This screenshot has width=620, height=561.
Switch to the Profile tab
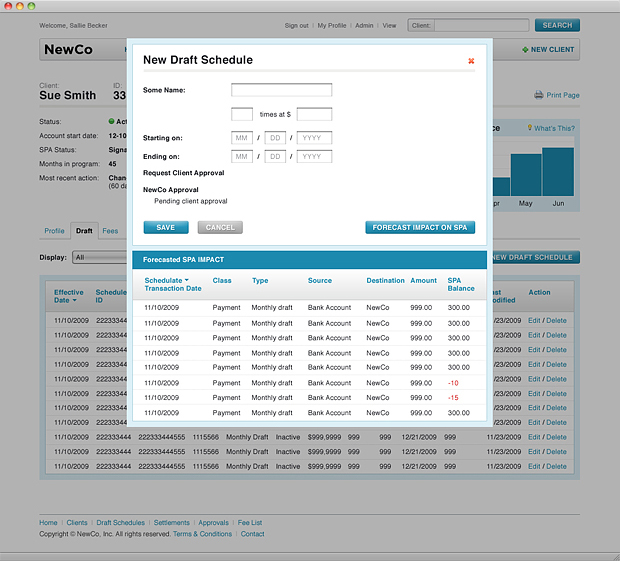tap(54, 231)
